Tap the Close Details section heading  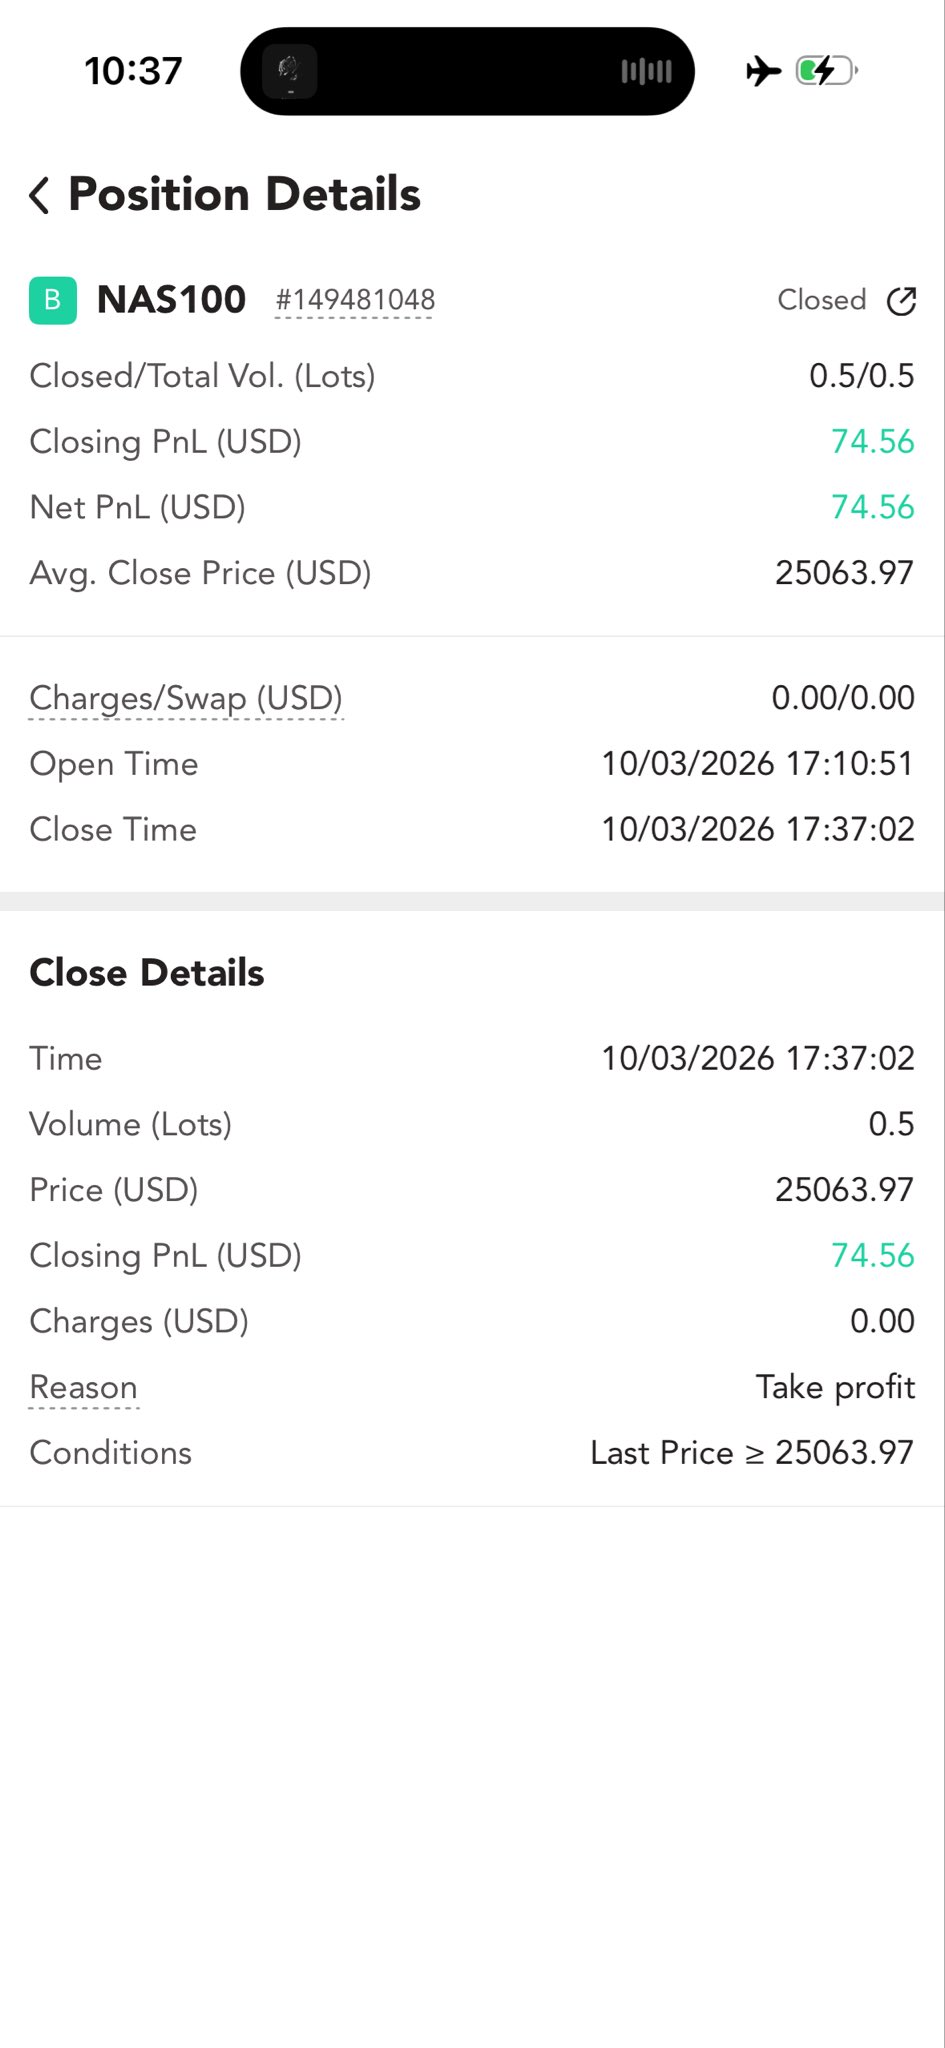pyautogui.click(x=147, y=973)
